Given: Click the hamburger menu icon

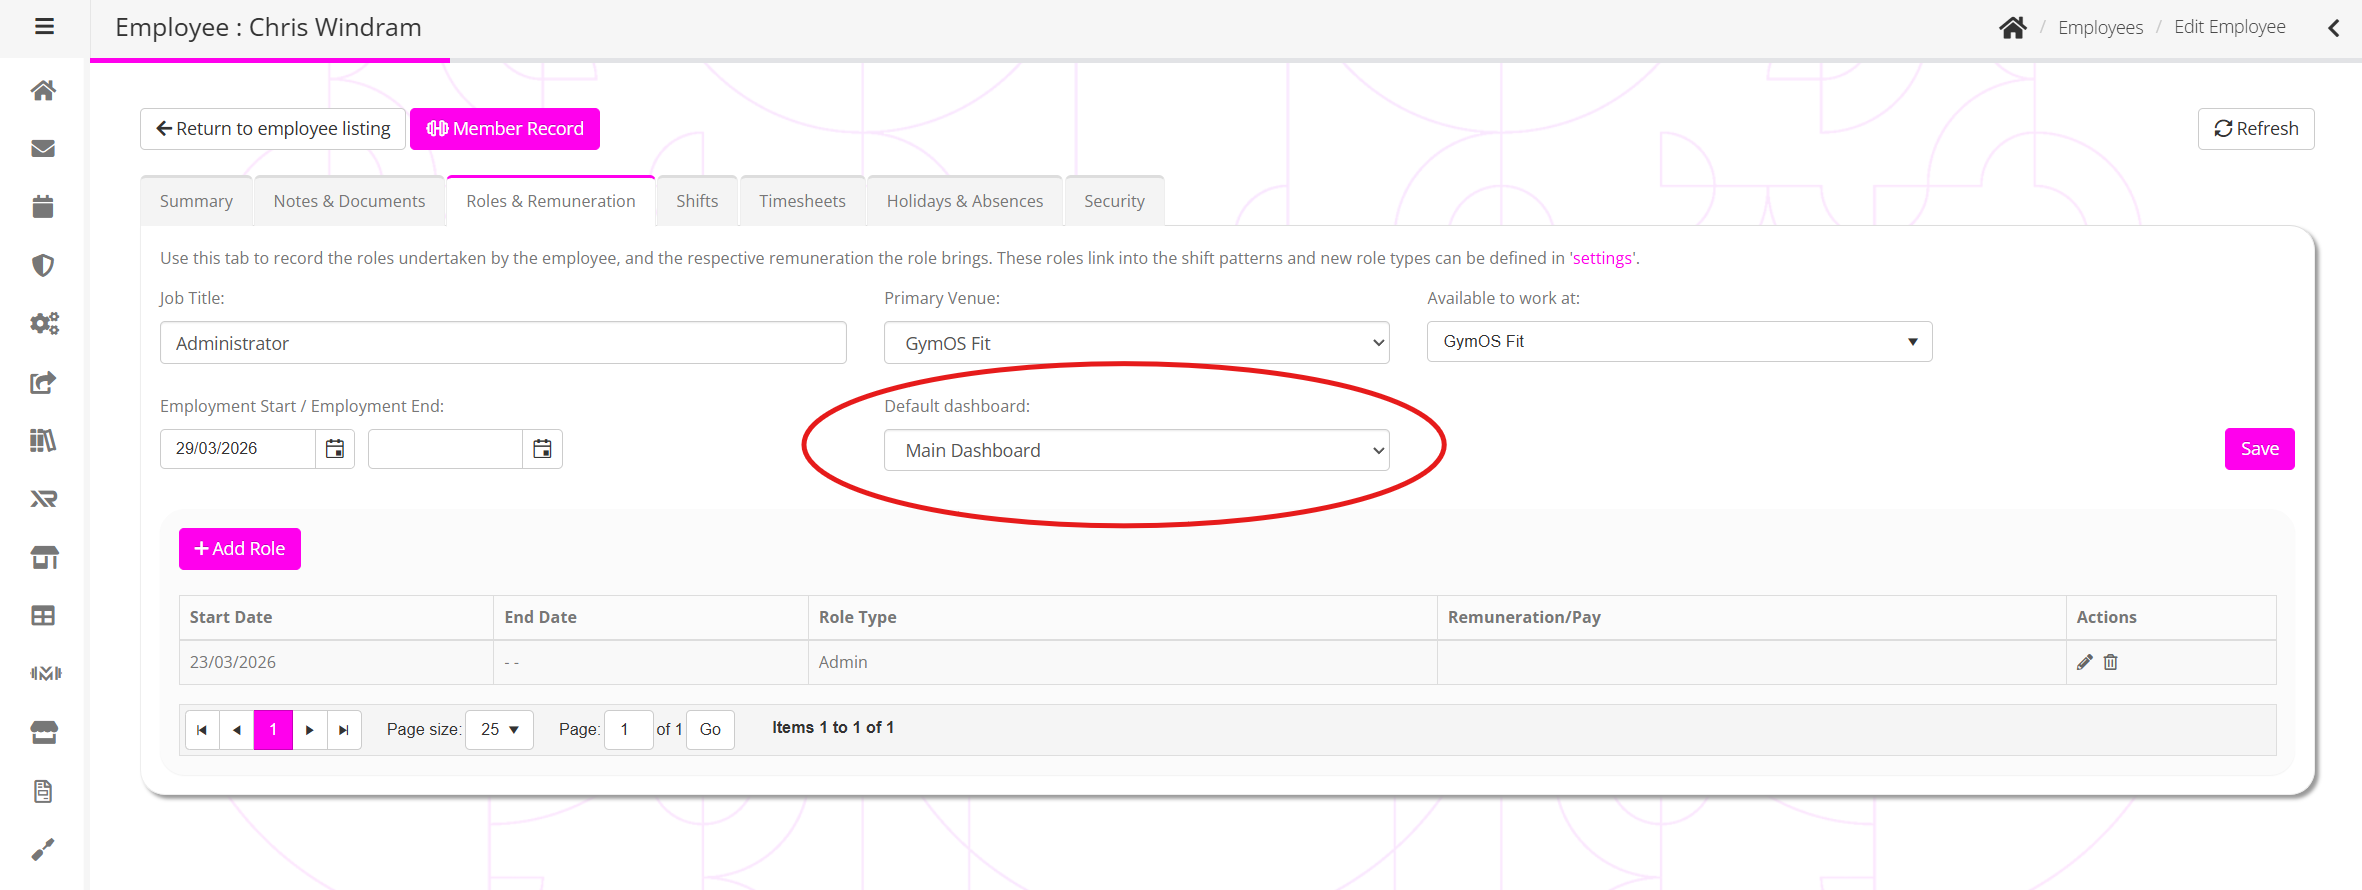Looking at the screenshot, I should pos(44,27).
